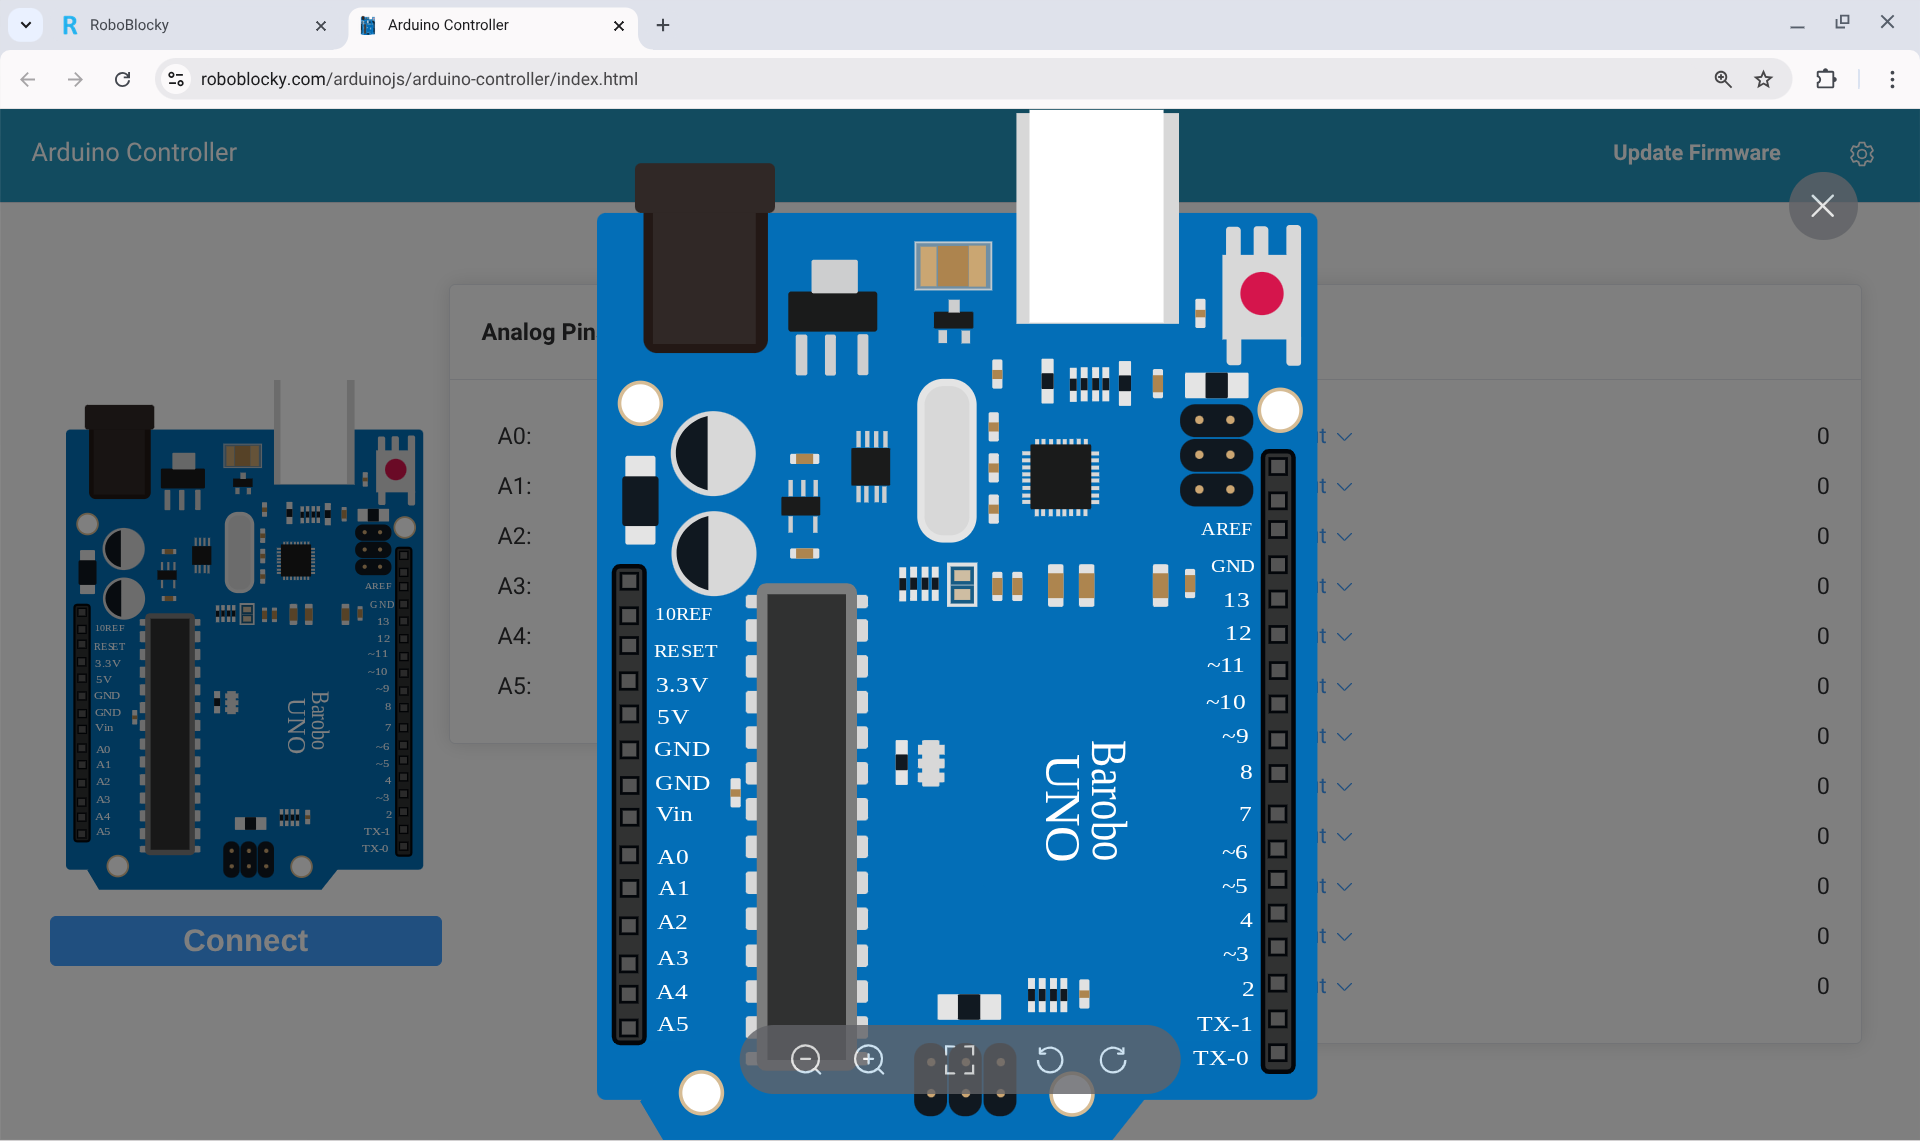Click the browser extensions puzzle icon
Screen dimensions: 1920x1141
1826,79
